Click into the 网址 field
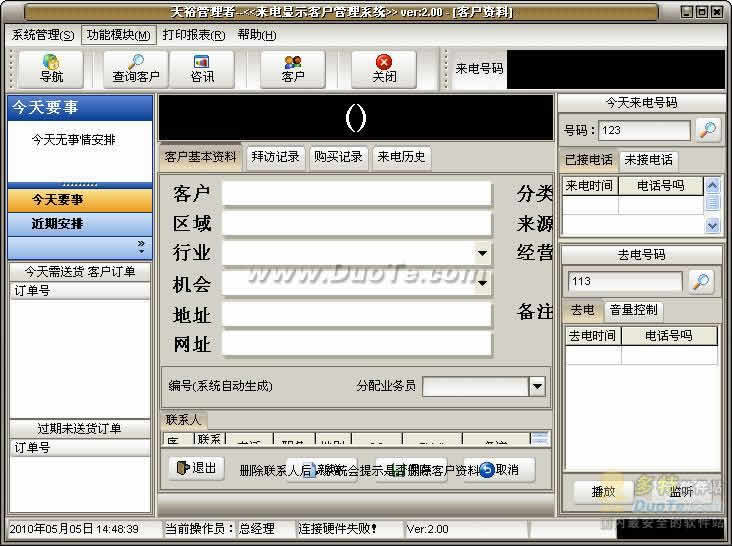Viewport: 732px width, 546px height. point(357,345)
